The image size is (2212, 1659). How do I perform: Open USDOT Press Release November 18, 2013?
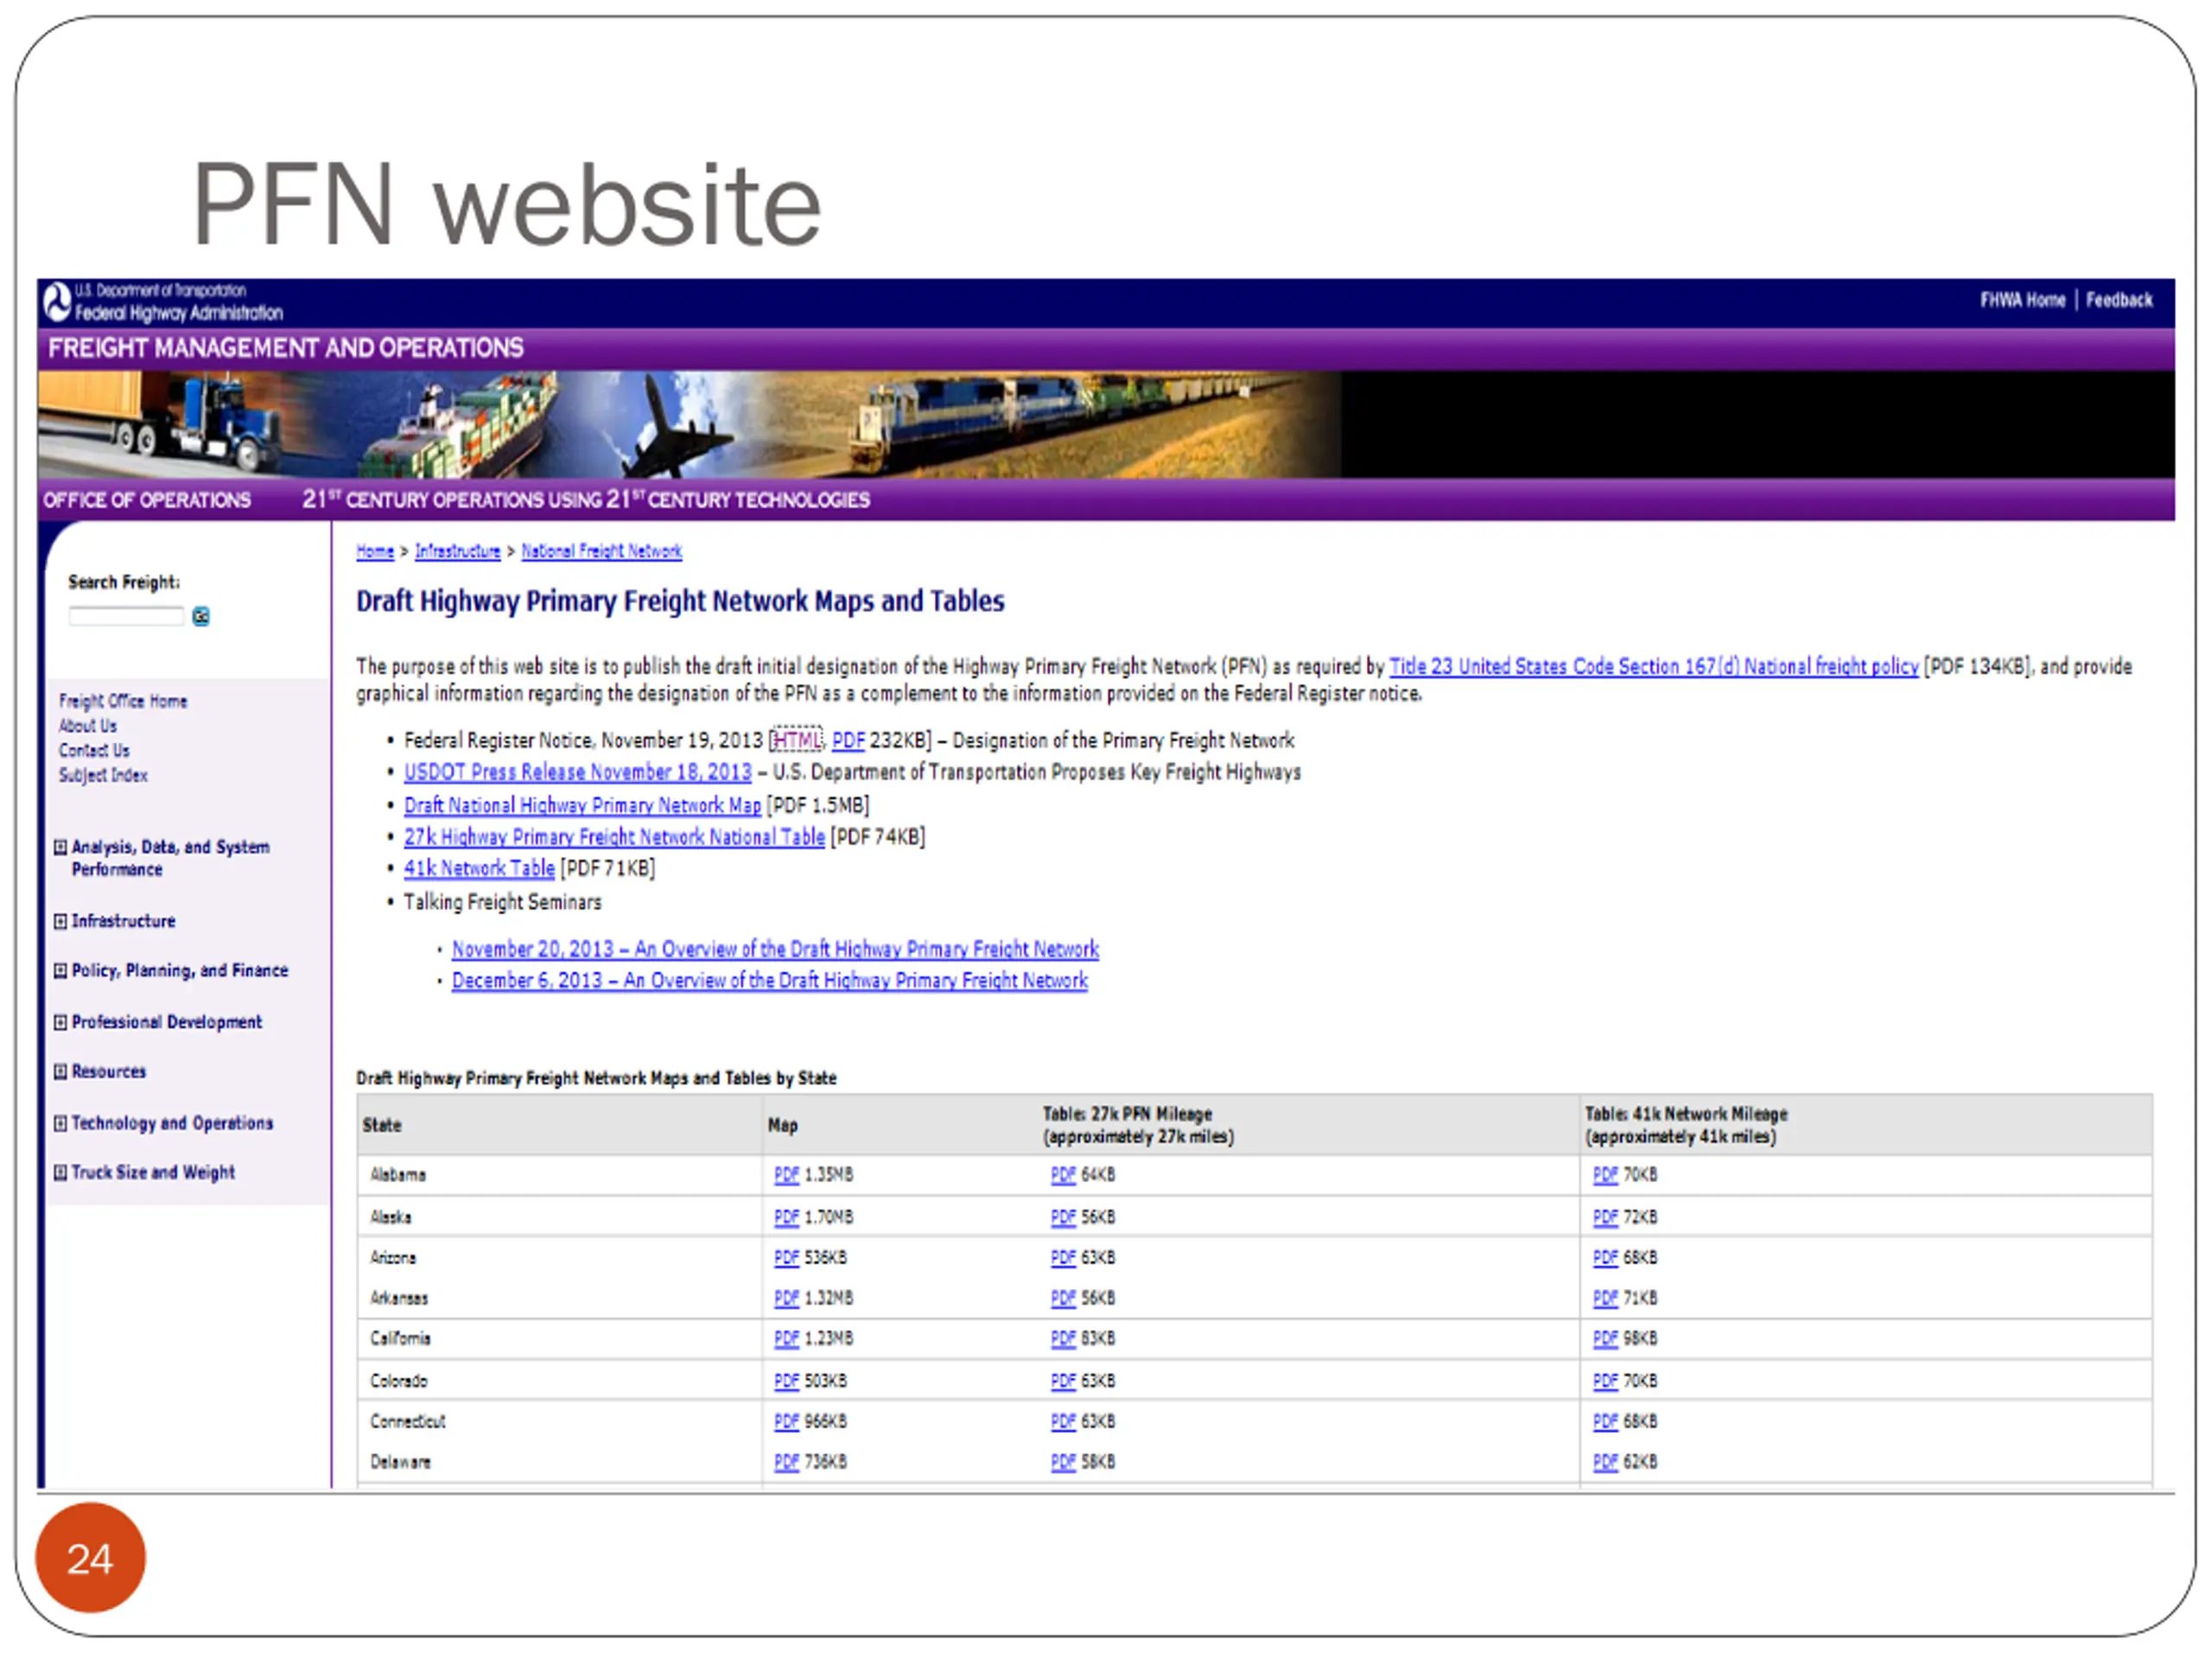click(578, 772)
